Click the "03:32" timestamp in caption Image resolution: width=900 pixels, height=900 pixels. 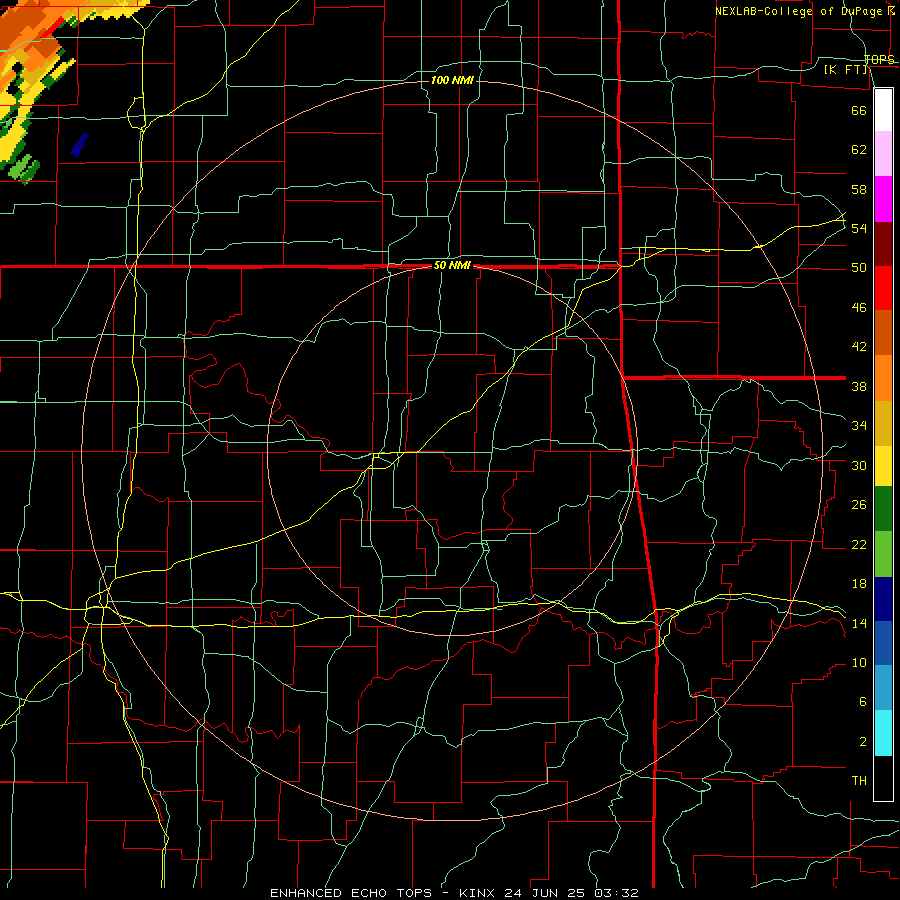(616, 893)
